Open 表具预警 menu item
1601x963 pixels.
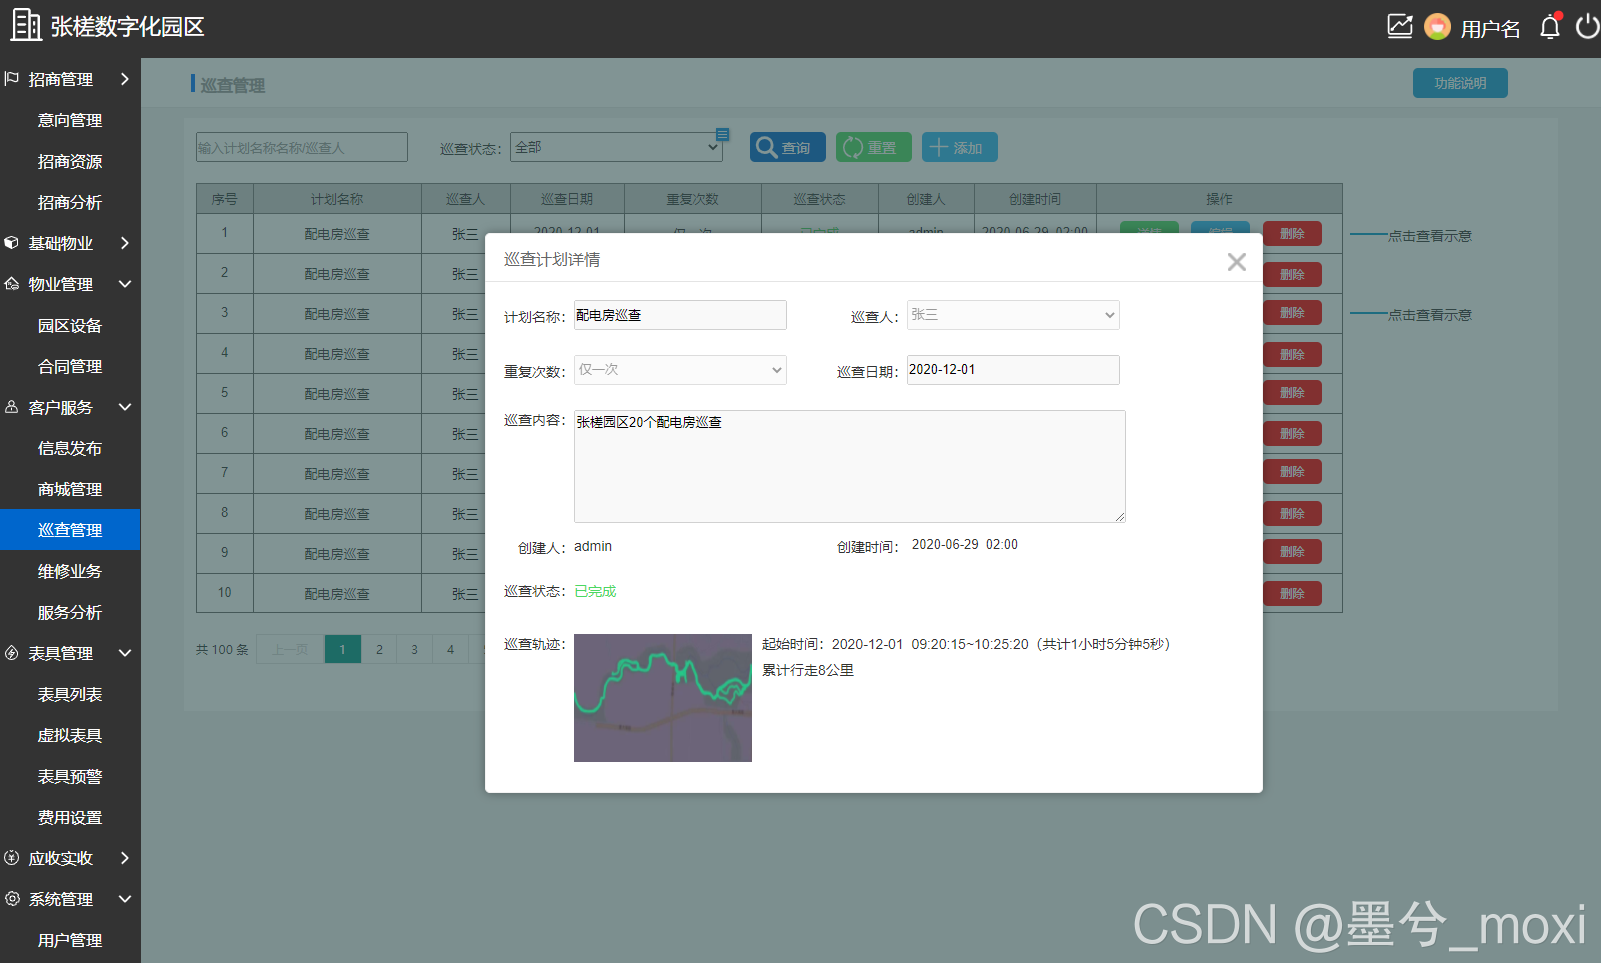(70, 776)
